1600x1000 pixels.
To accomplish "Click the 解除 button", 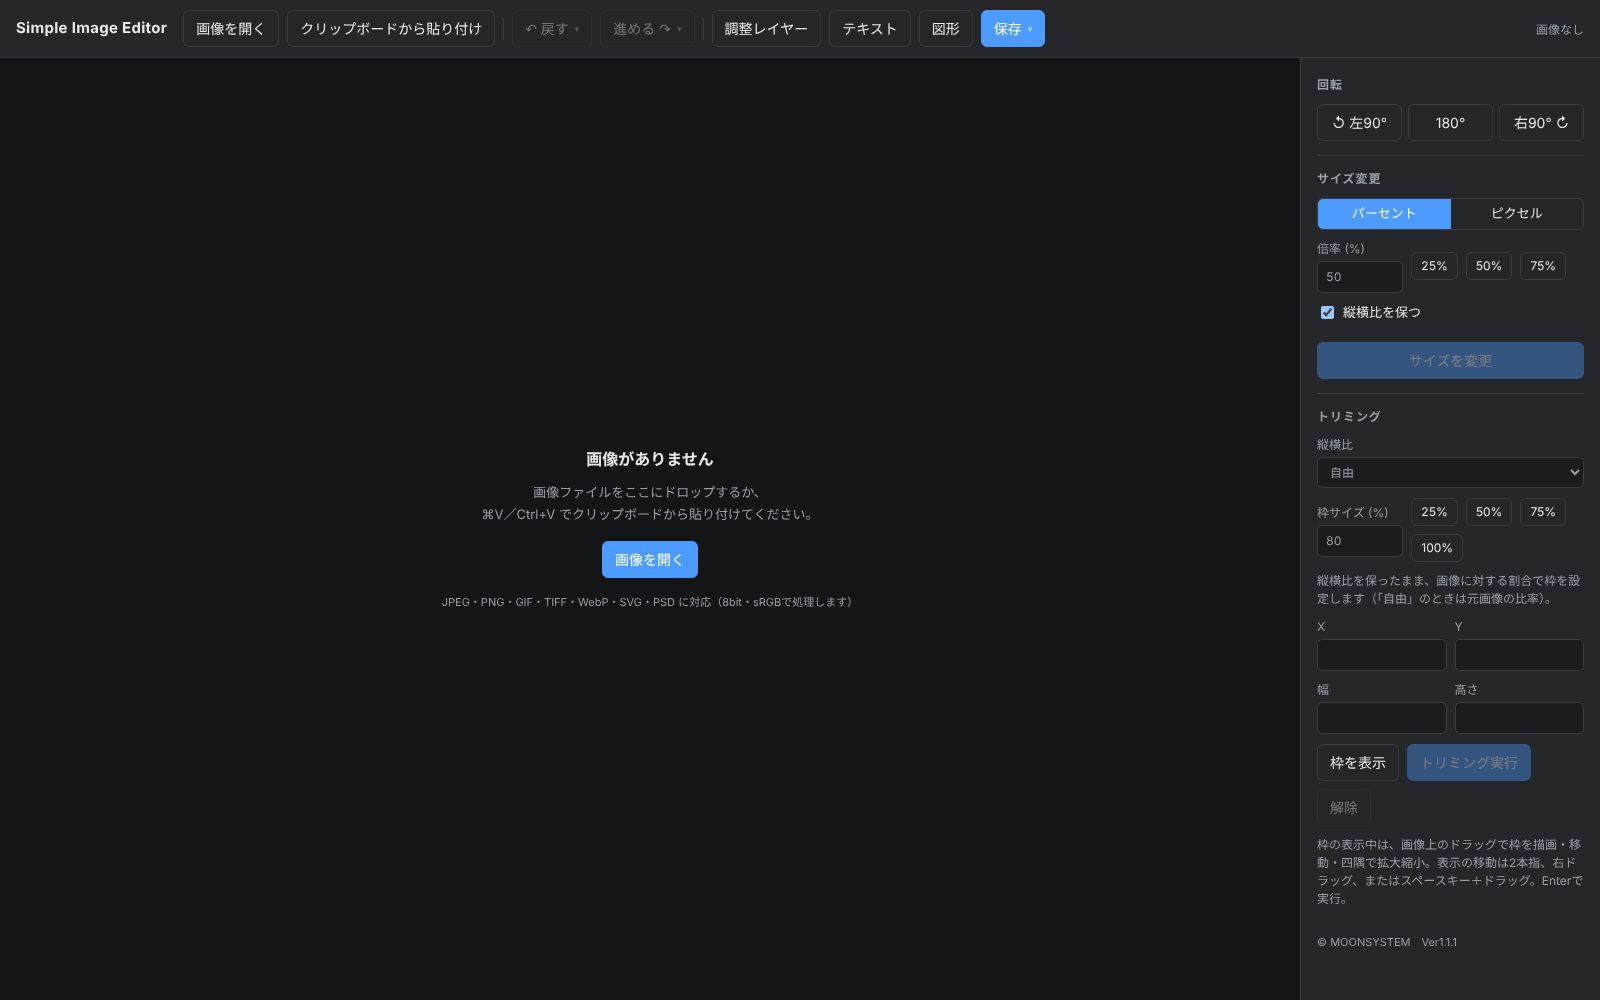I will pyautogui.click(x=1343, y=808).
